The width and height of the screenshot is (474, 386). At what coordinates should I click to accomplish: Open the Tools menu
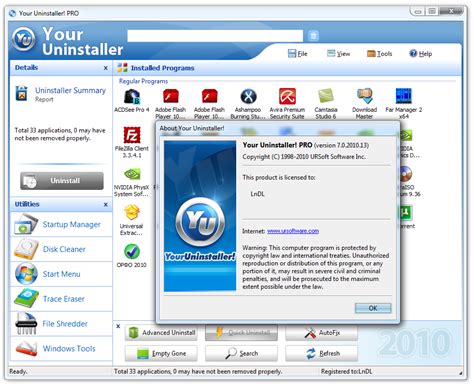[380, 54]
